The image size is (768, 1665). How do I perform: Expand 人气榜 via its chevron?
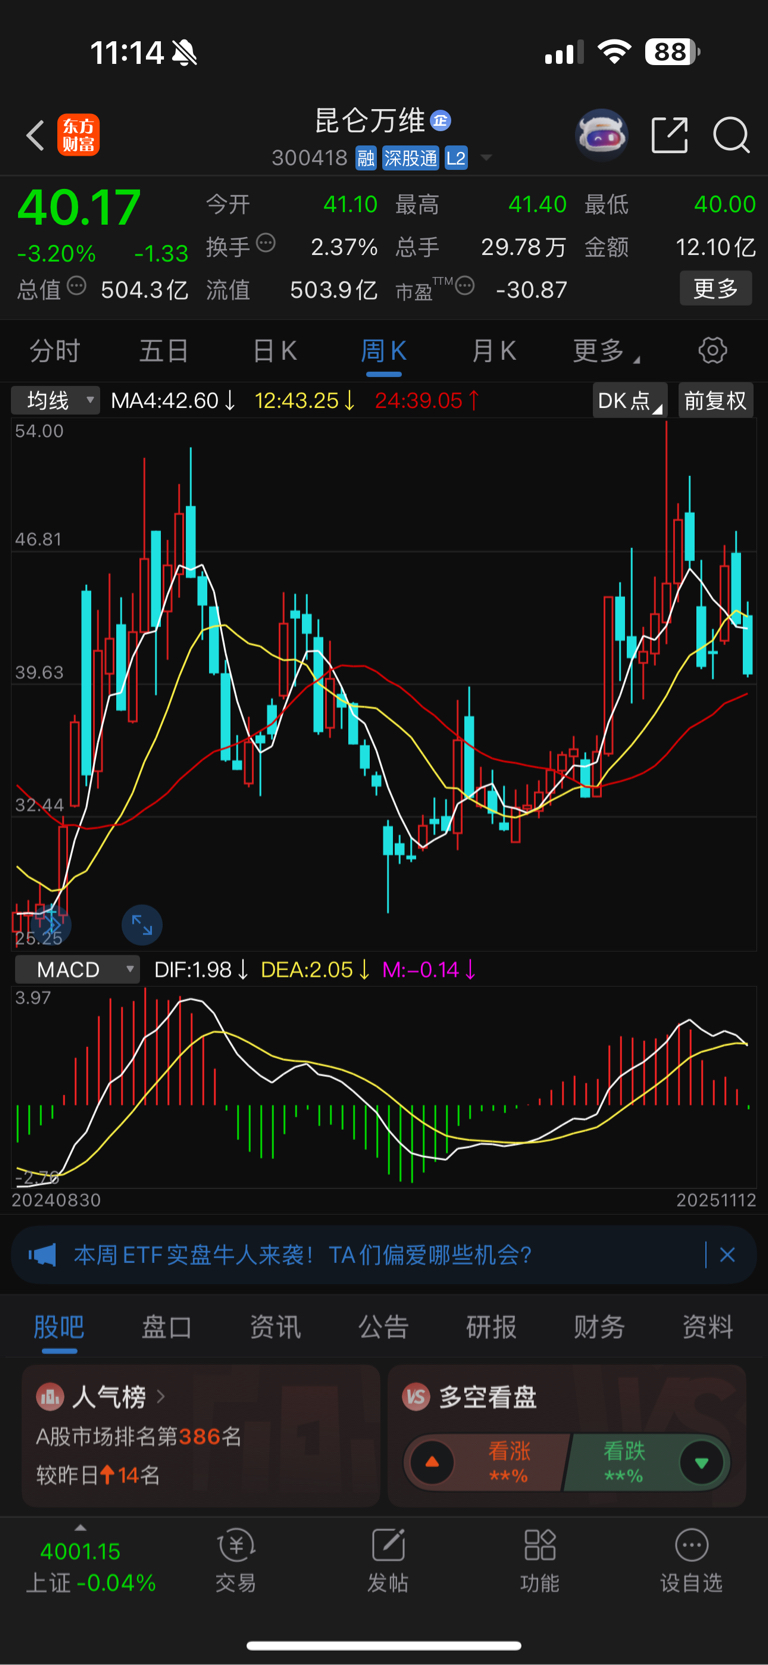[161, 1396]
